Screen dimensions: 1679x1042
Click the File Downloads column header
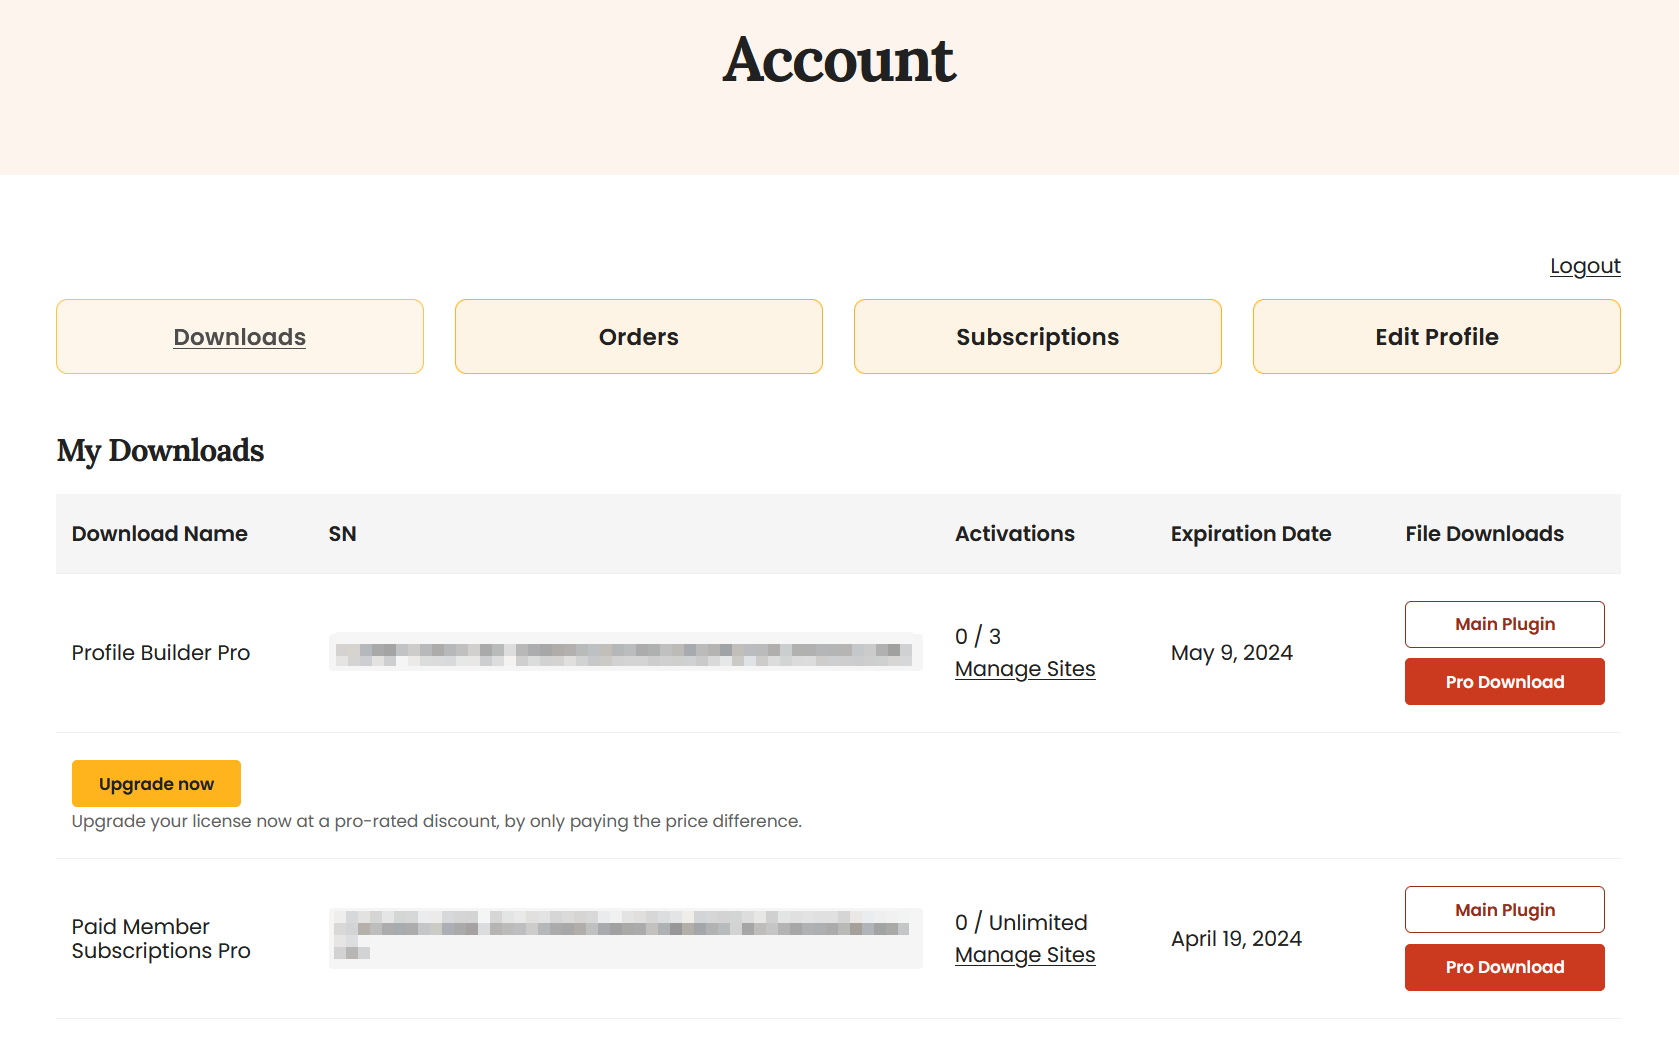(1485, 534)
